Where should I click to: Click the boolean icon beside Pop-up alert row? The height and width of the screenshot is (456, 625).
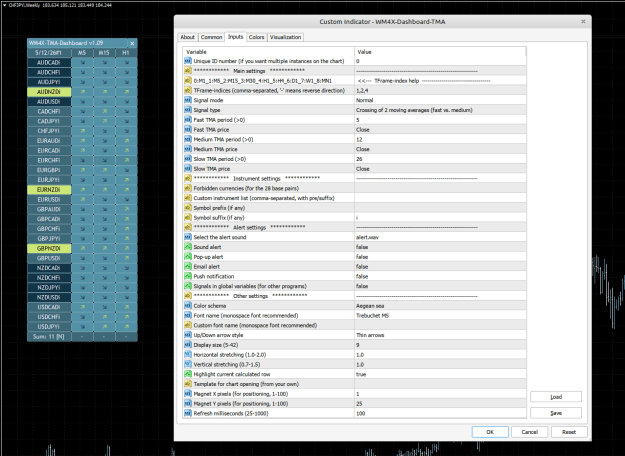click(x=188, y=257)
